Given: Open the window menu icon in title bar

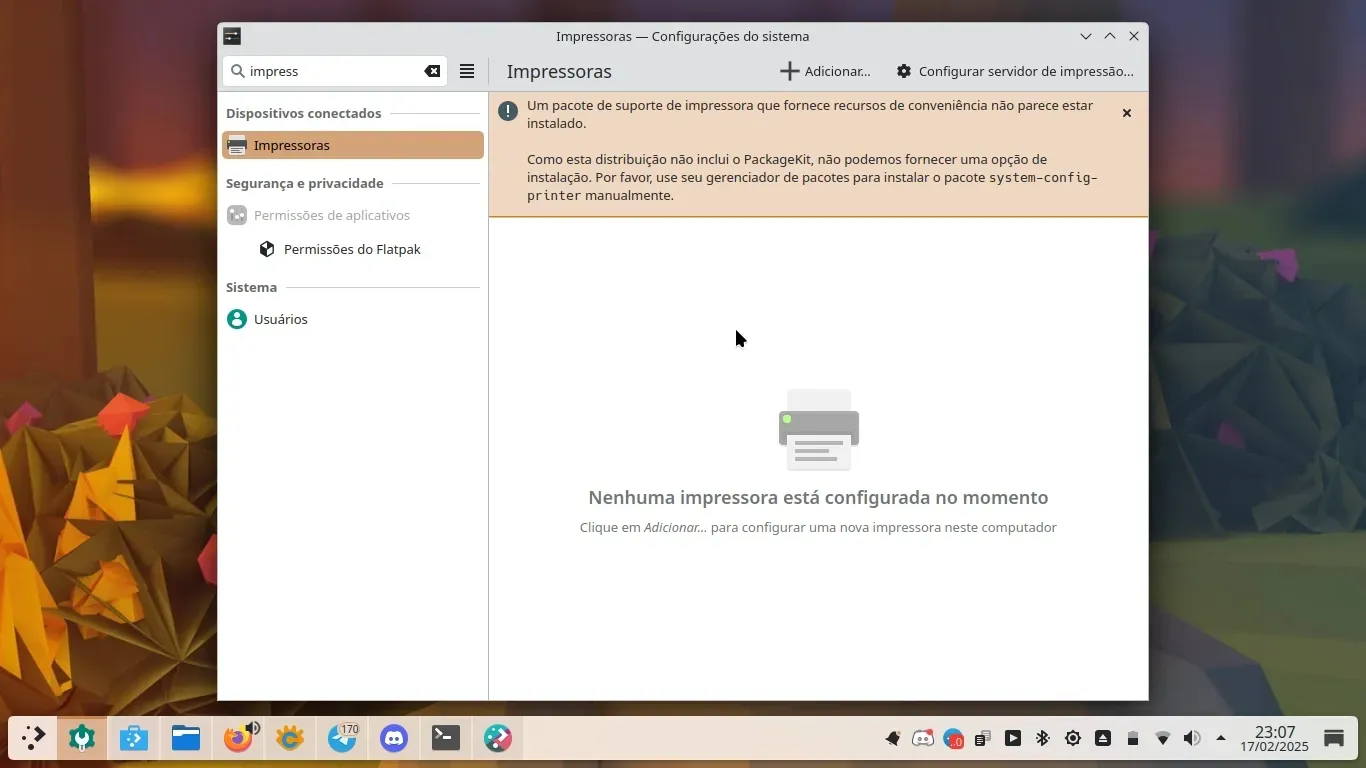Looking at the screenshot, I should pos(232,36).
